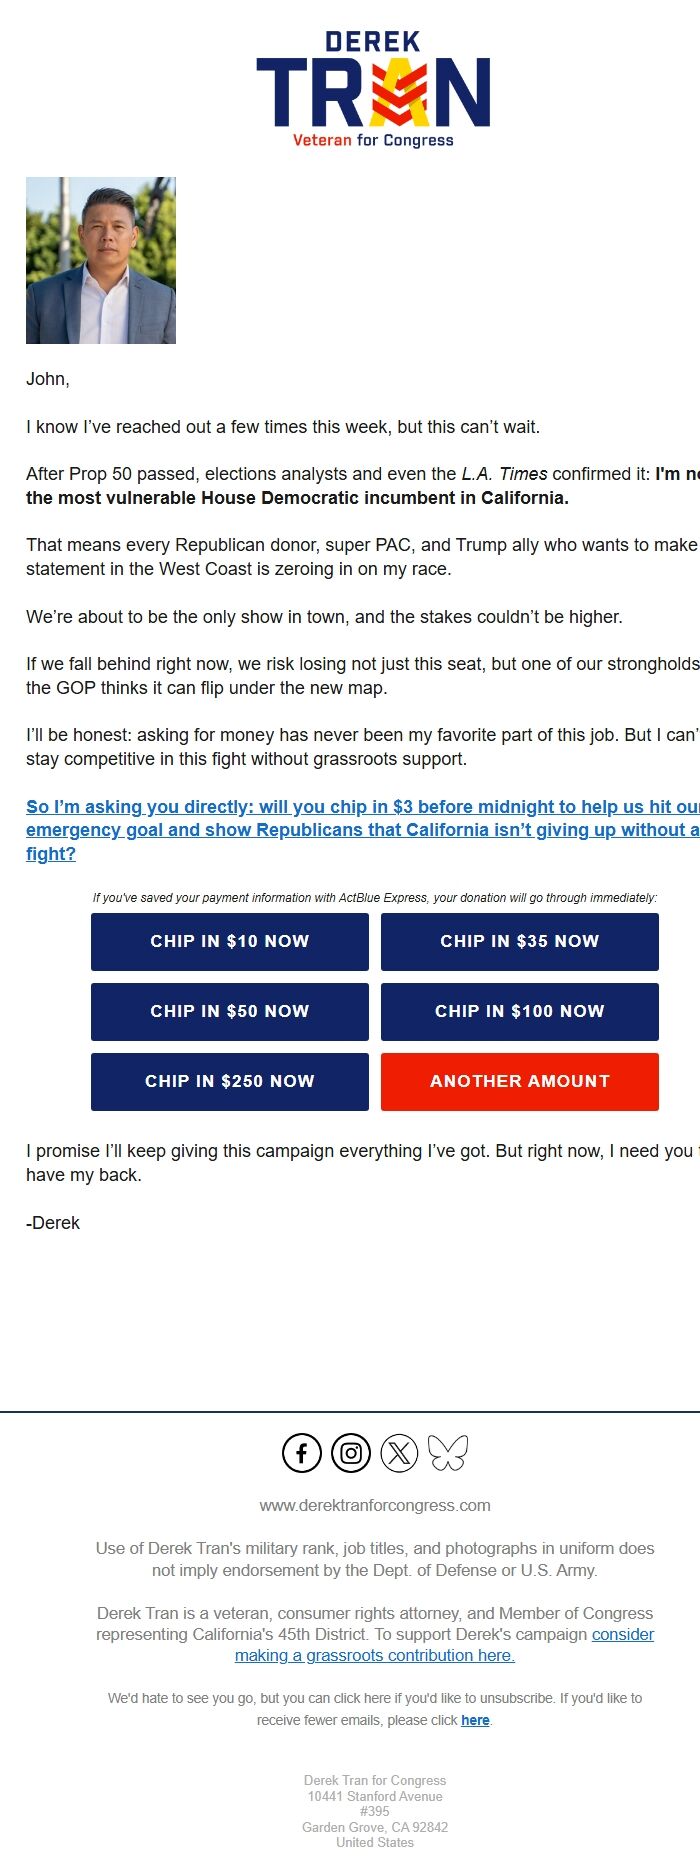Click Derek Tran's portrait photo
The image size is (700, 1872).
coord(100,260)
